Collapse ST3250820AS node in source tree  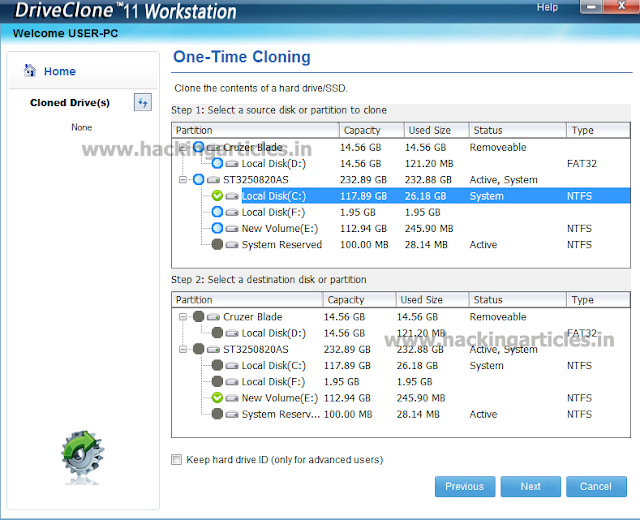point(183,180)
